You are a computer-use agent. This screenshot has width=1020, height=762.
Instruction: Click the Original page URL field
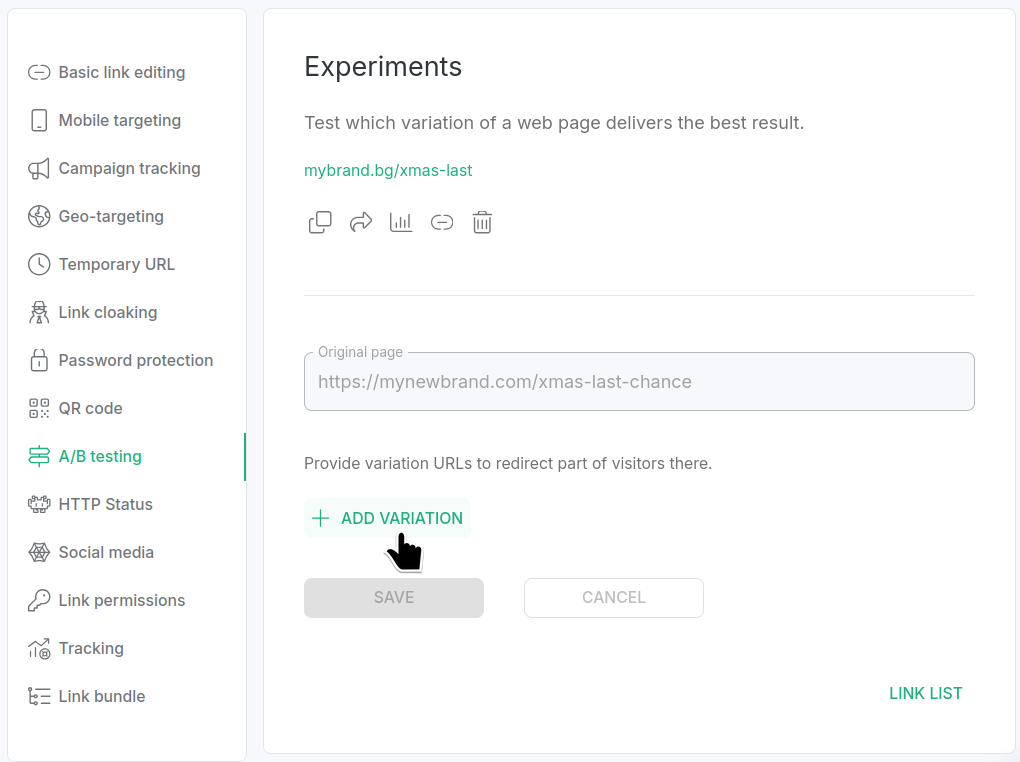[639, 382]
